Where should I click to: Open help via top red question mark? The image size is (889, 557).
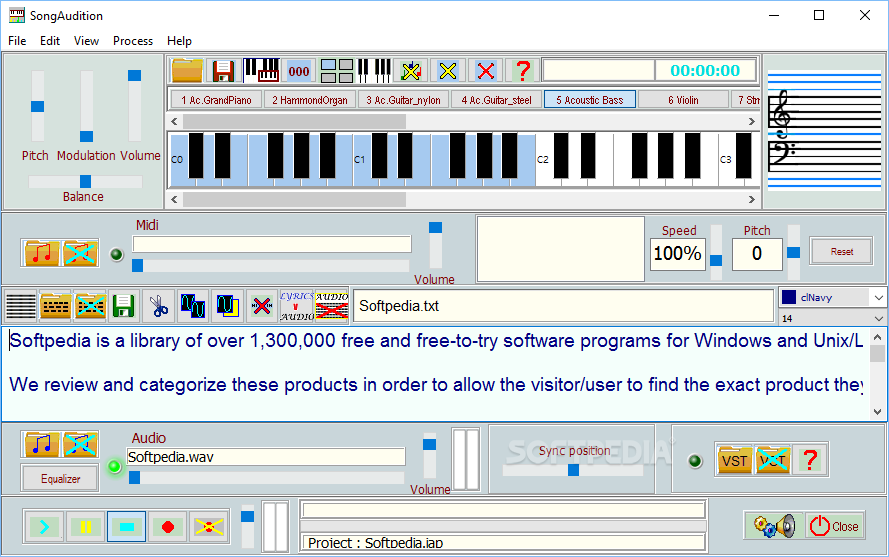(x=523, y=71)
